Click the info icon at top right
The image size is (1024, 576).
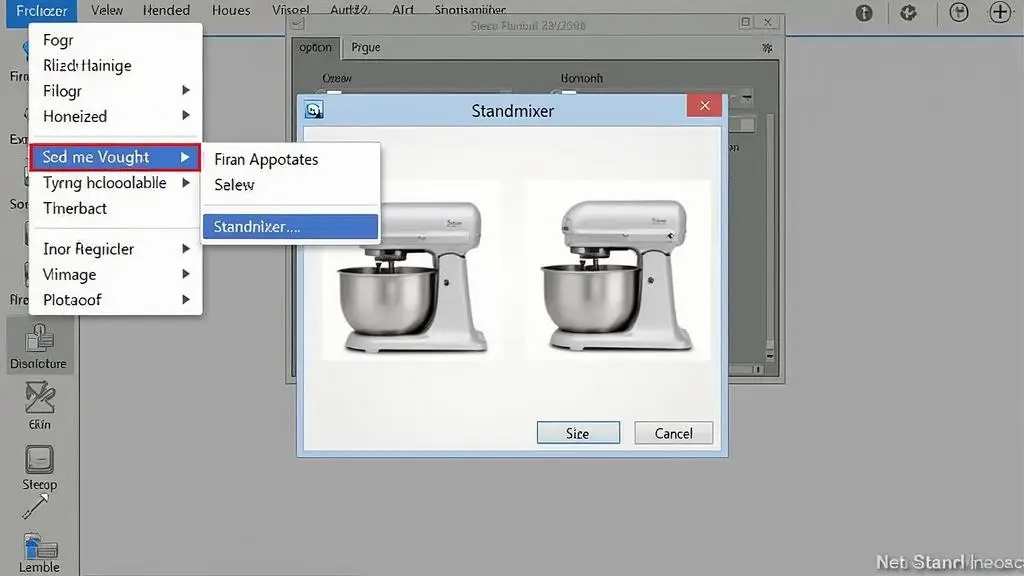pos(864,12)
